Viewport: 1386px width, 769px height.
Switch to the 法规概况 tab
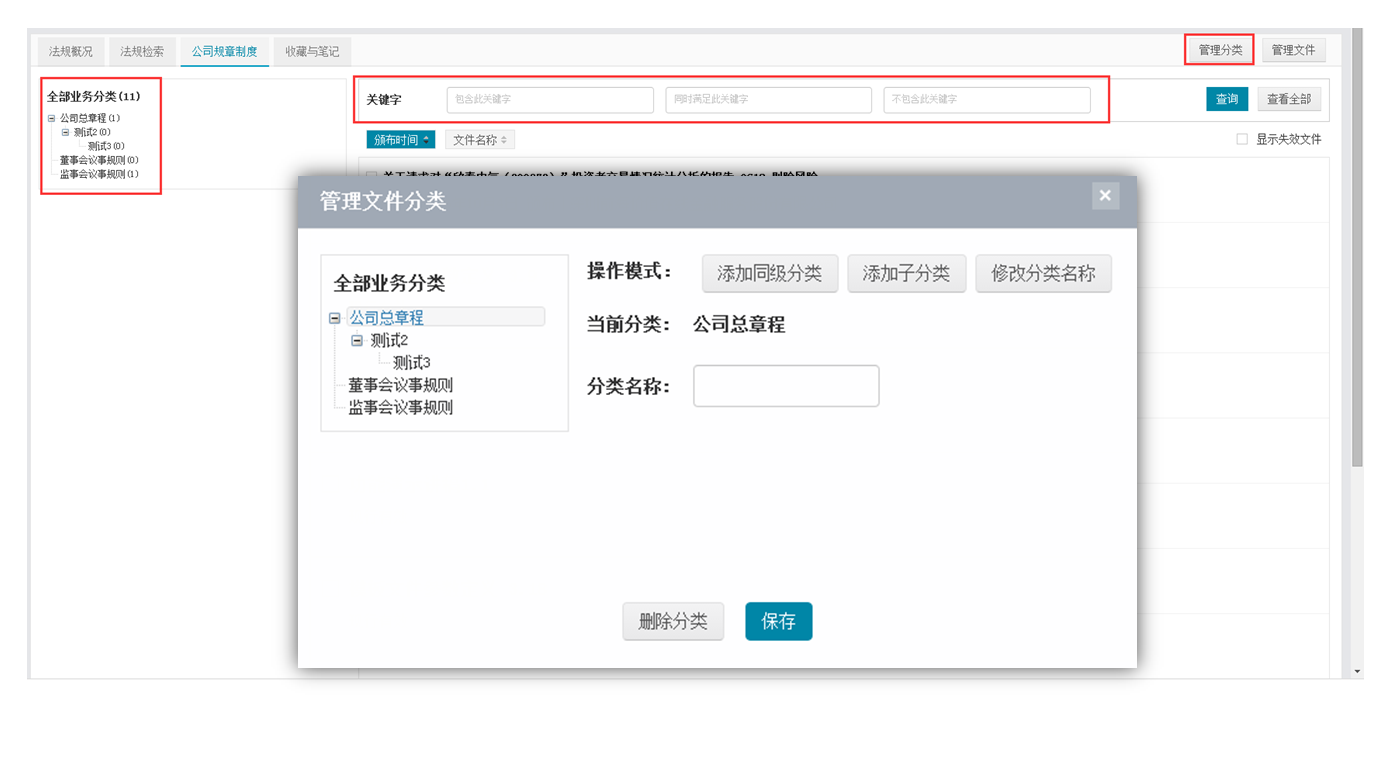click(71, 51)
